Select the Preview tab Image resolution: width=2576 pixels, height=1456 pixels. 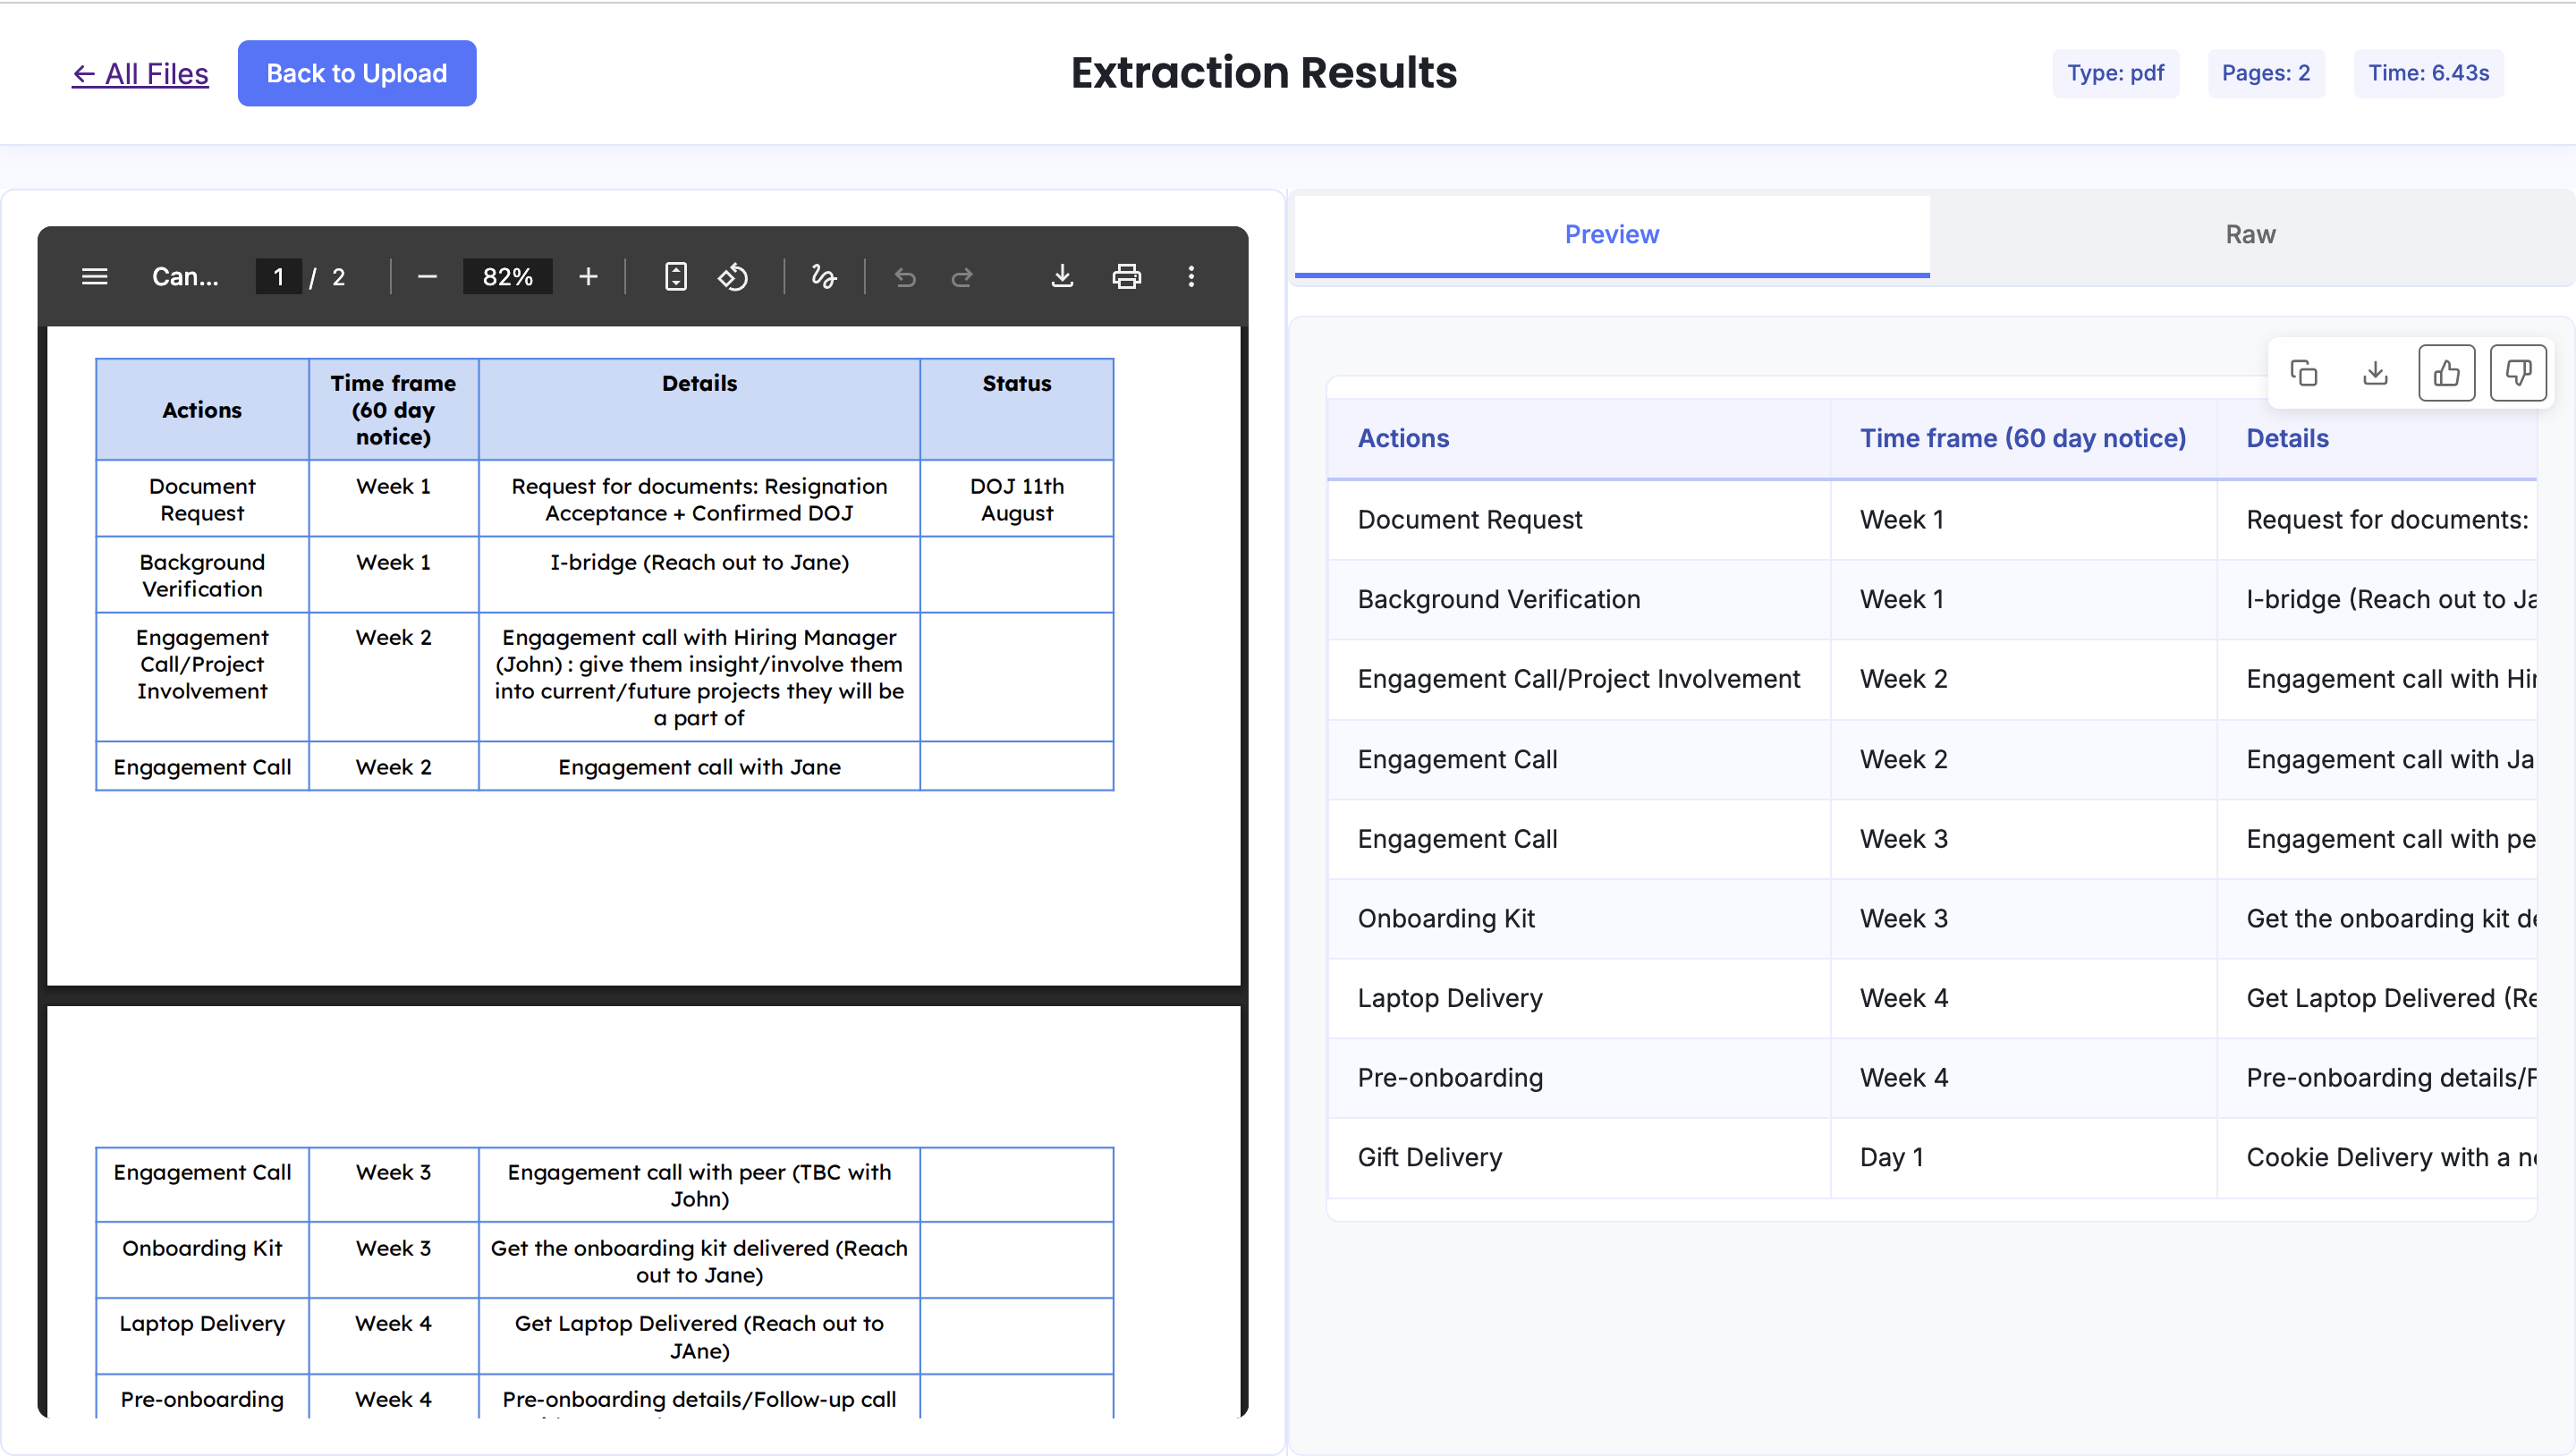(1611, 234)
